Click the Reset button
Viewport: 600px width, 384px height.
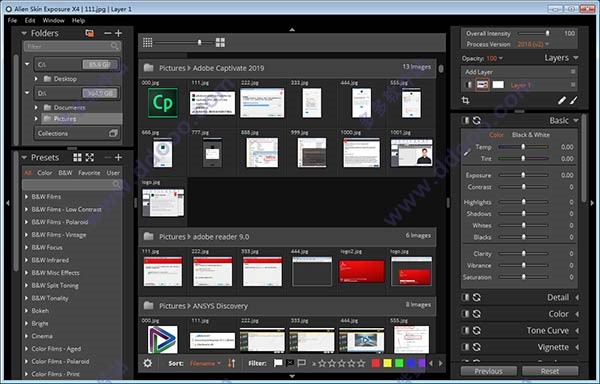[550, 371]
